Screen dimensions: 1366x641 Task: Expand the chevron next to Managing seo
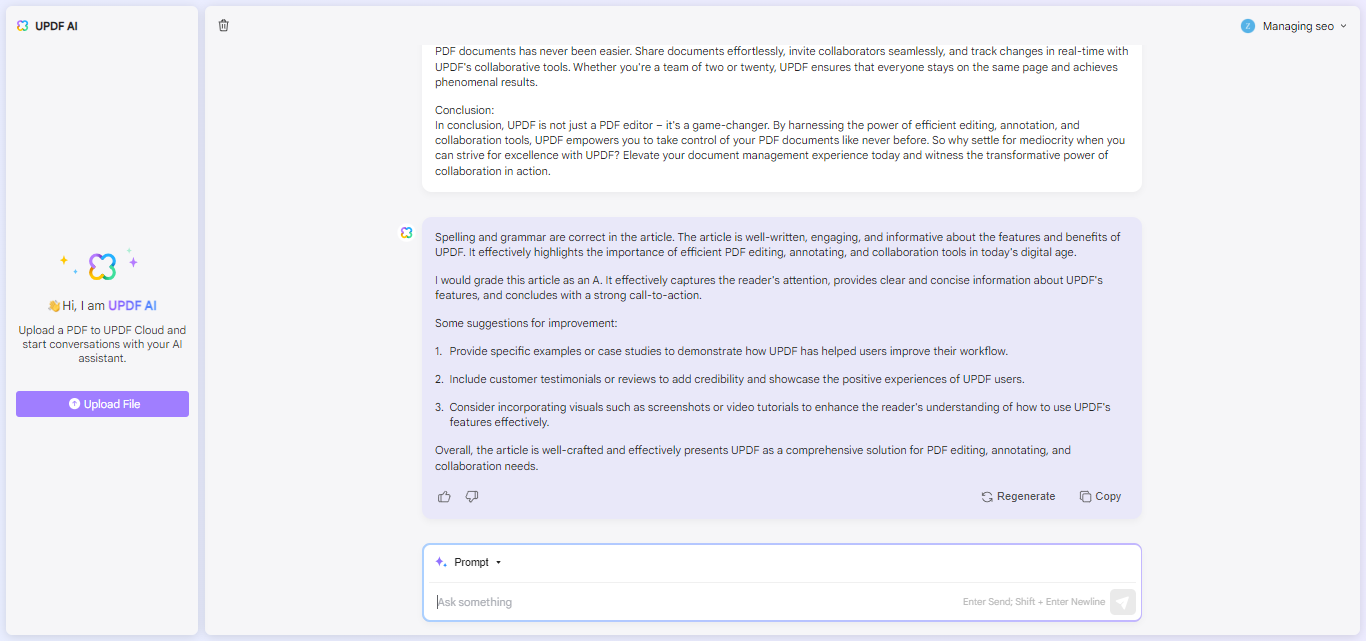coord(1343,26)
